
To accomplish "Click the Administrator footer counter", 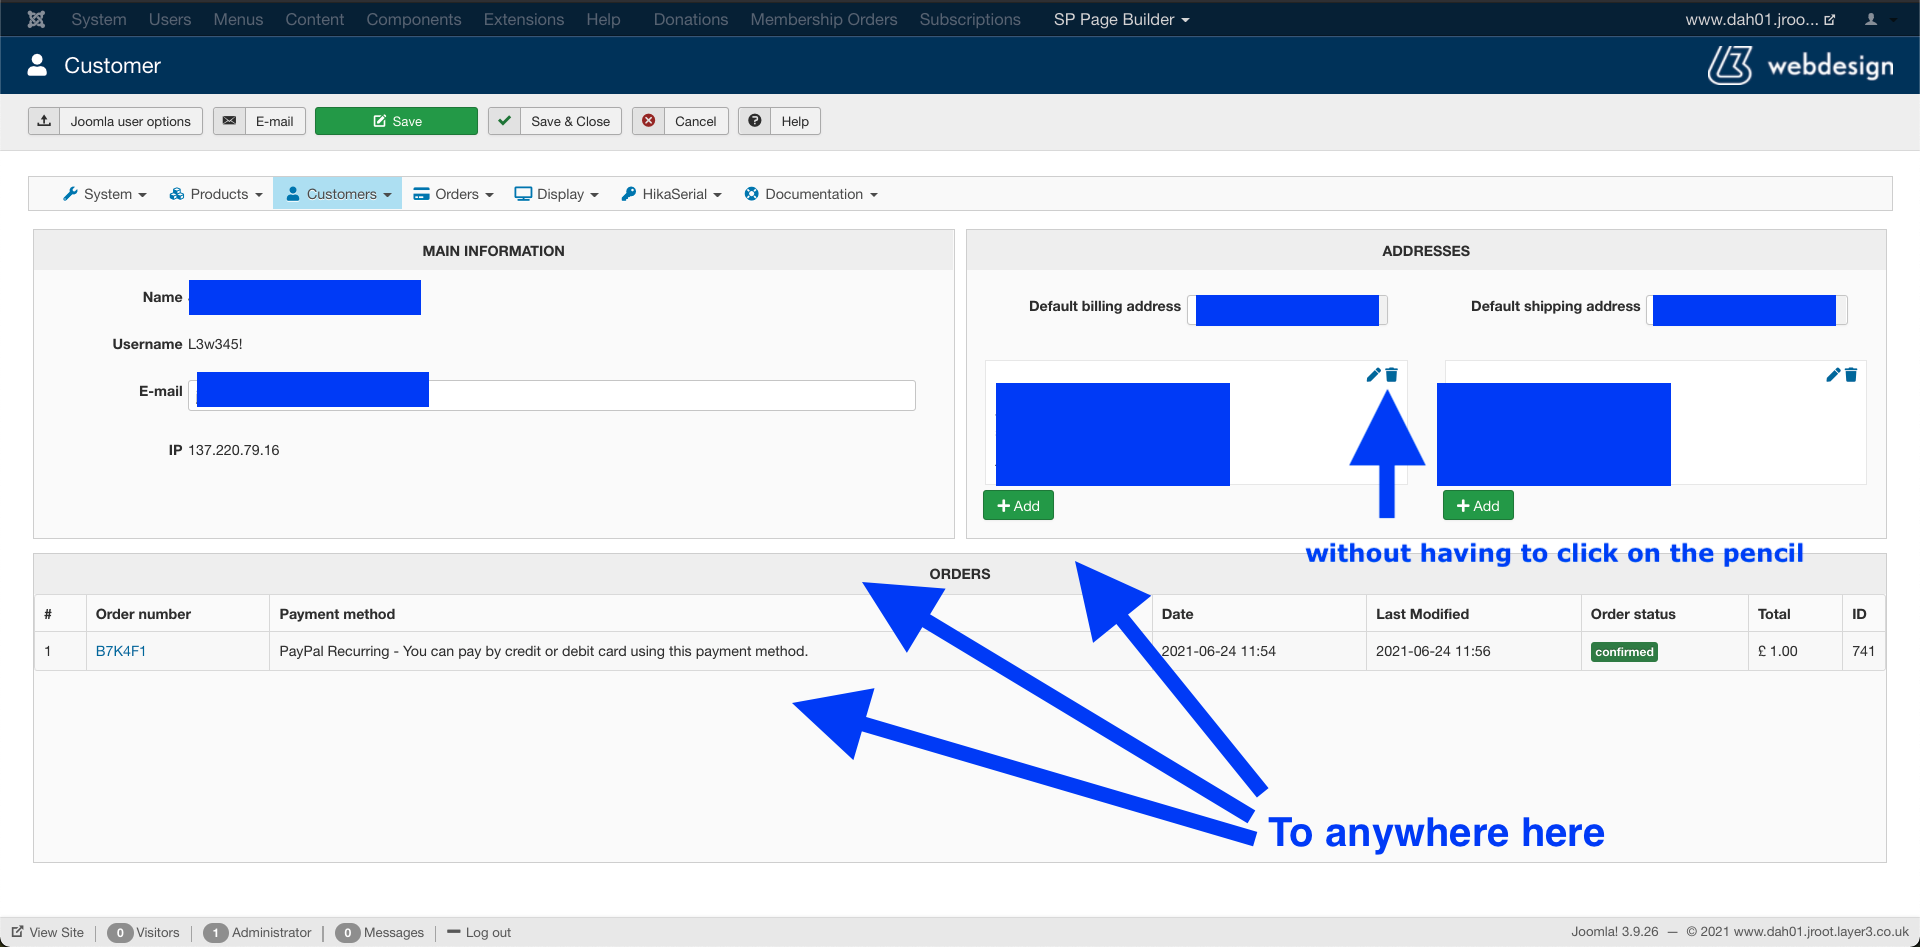I will tap(258, 932).
